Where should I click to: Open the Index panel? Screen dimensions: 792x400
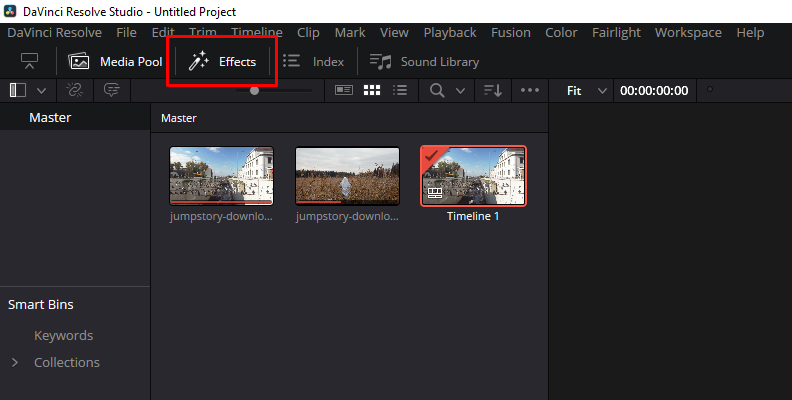click(313, 62)
